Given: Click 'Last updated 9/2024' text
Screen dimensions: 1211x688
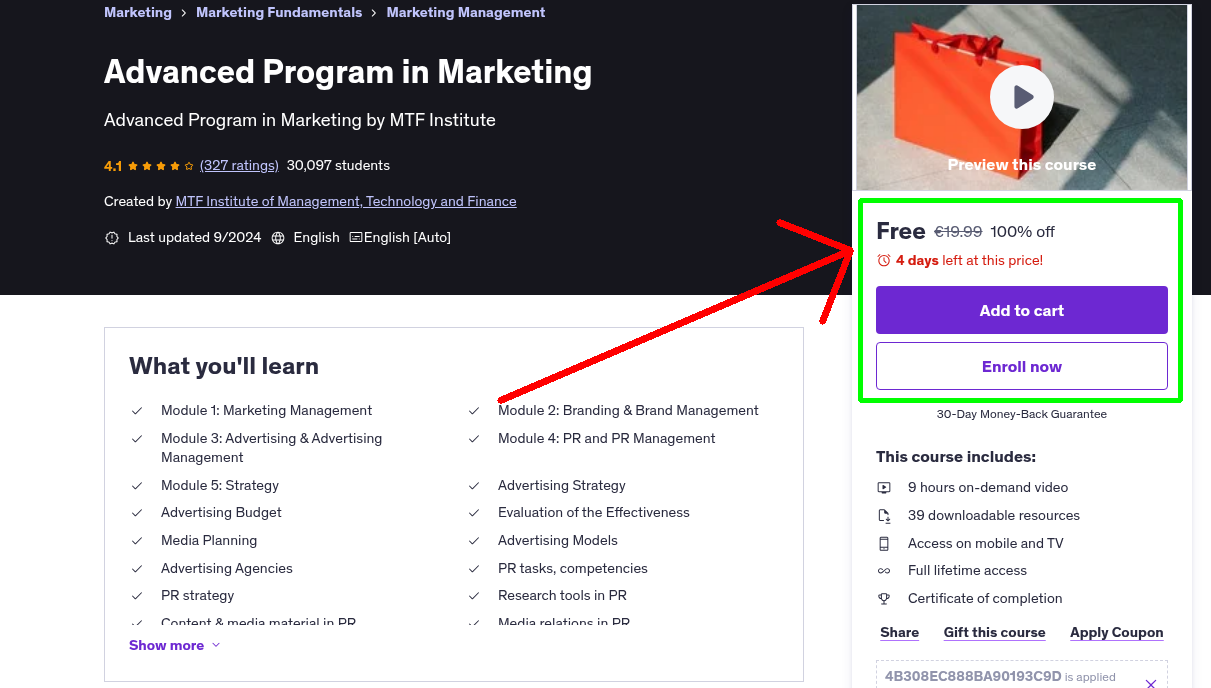Looking at the screenshot, I should click(x=194, y=238).
